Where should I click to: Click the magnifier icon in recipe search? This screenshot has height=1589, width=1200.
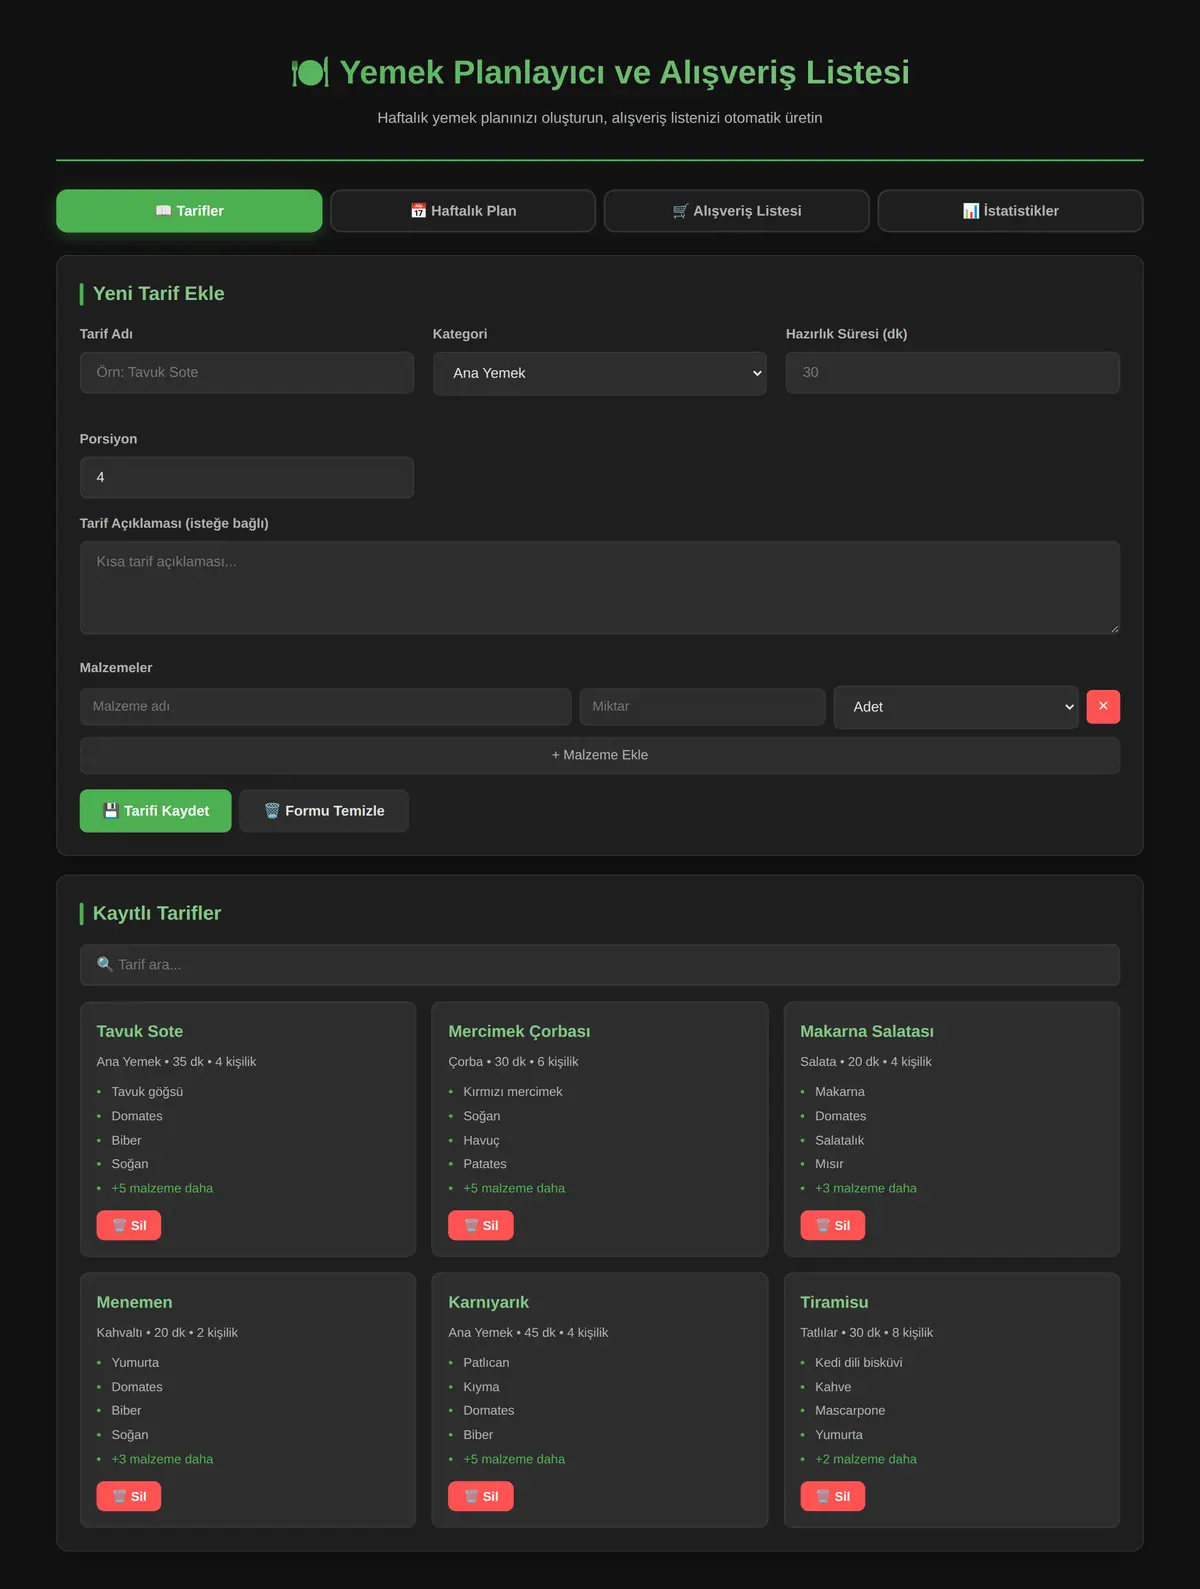click(x=105, y=964)
